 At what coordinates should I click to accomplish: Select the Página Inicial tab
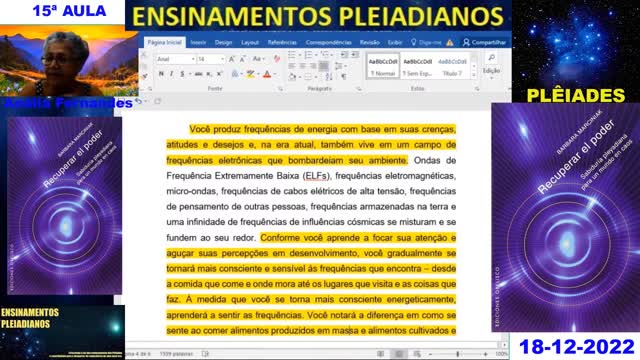point(164,42)
